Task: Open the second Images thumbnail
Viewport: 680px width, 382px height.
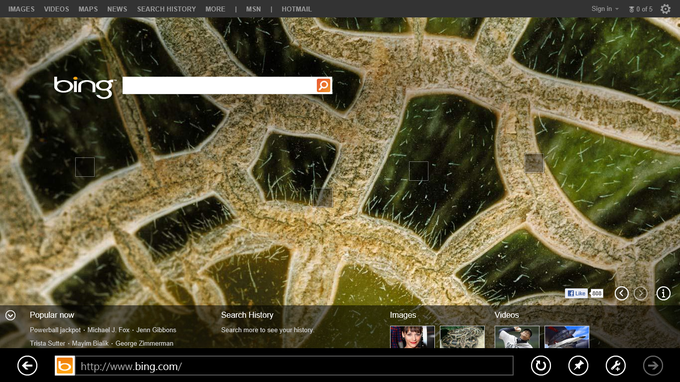Action: point(462,337)
